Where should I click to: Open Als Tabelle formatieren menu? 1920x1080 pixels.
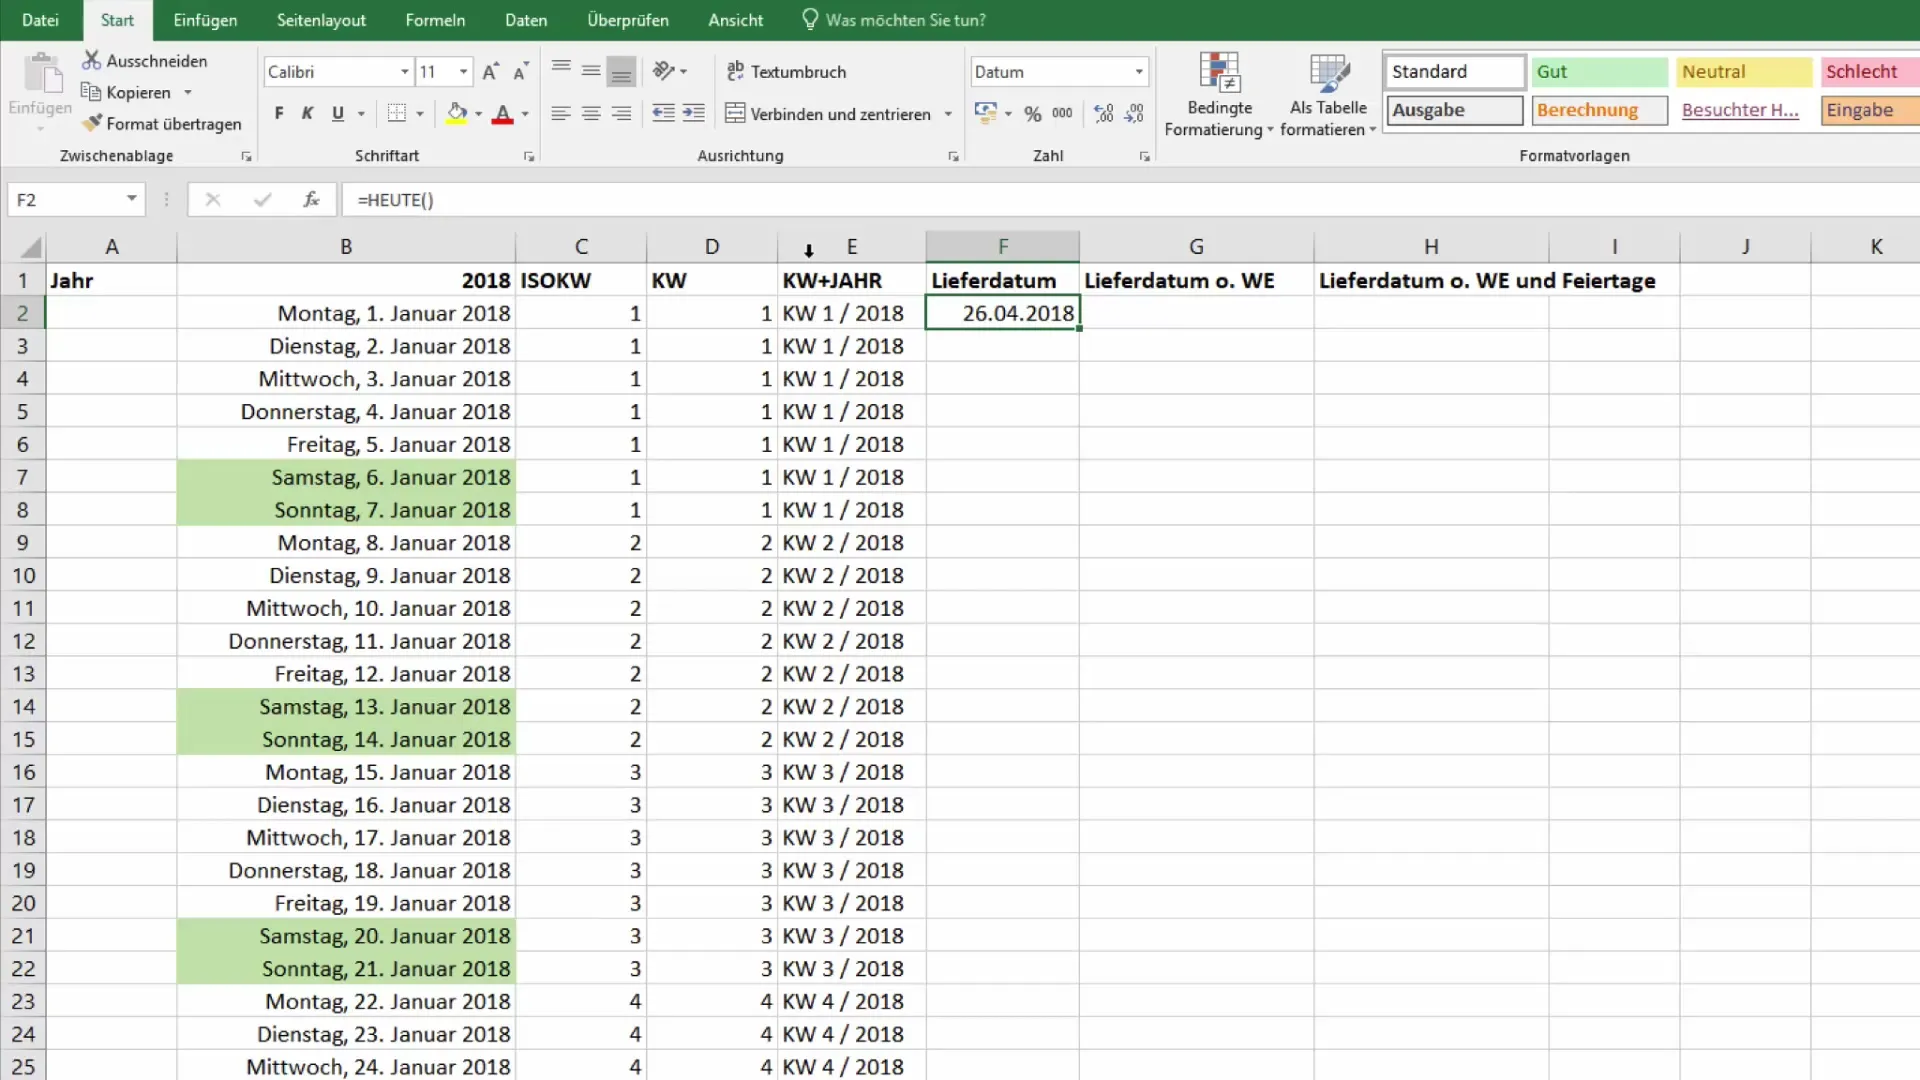(1328, 94)
